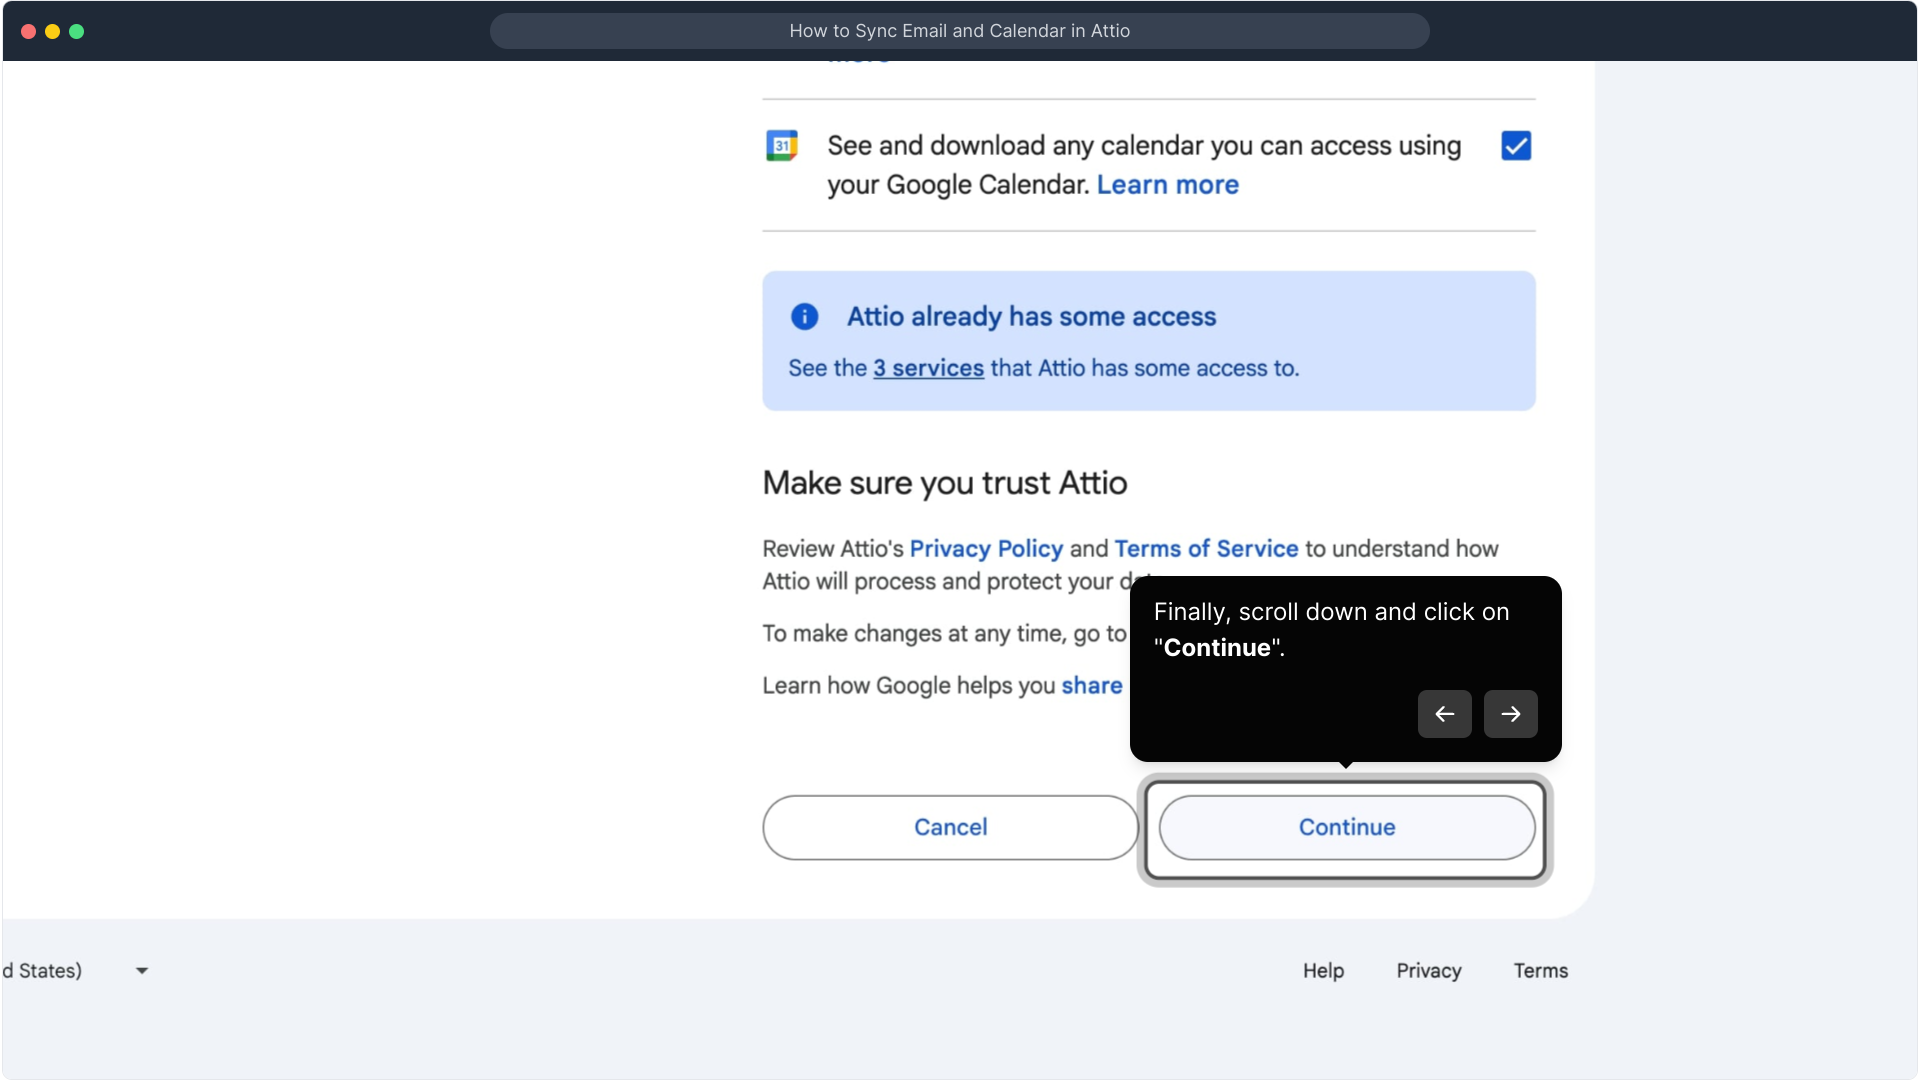Advance to next step with right arrow

[x=1510, y=714]
